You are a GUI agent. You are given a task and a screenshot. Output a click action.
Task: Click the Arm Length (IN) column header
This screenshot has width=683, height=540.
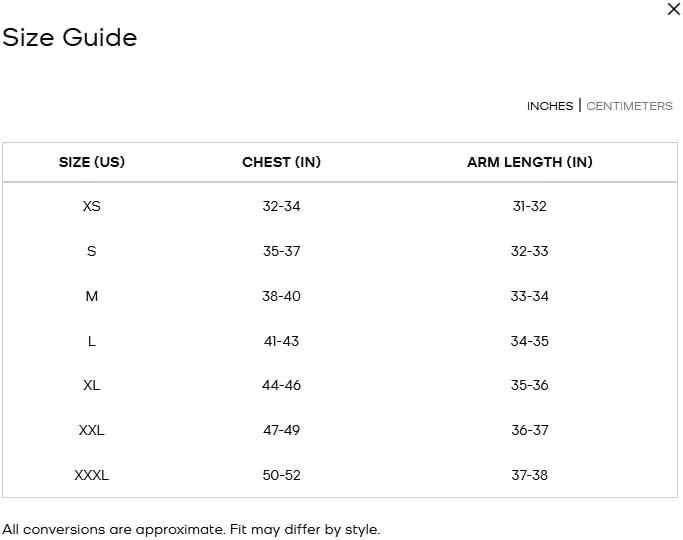tap(529, 162)
